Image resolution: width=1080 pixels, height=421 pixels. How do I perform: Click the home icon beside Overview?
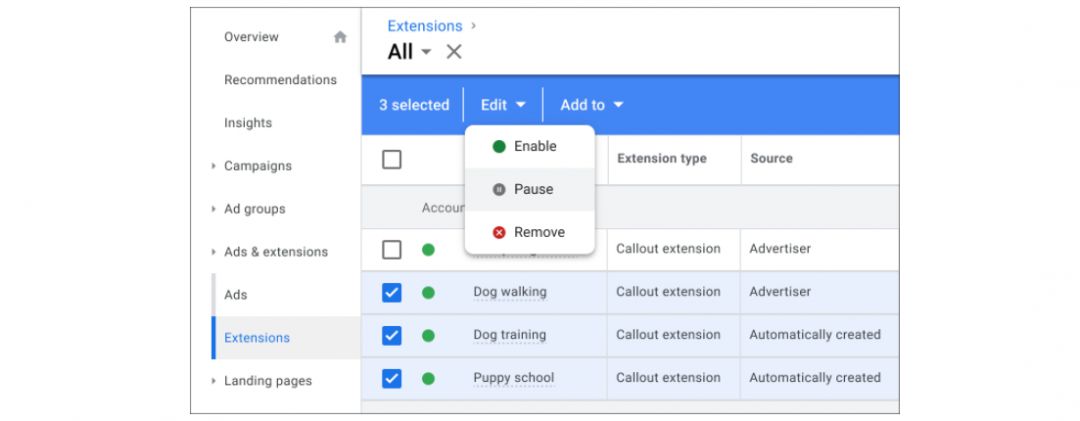340,37
